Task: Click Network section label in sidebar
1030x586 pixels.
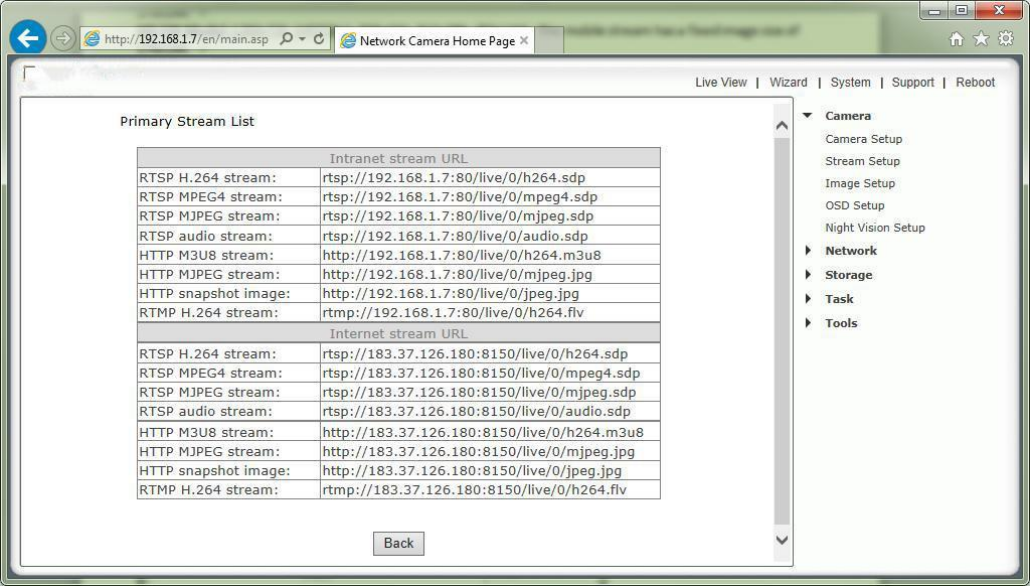Action: (851, 250)
